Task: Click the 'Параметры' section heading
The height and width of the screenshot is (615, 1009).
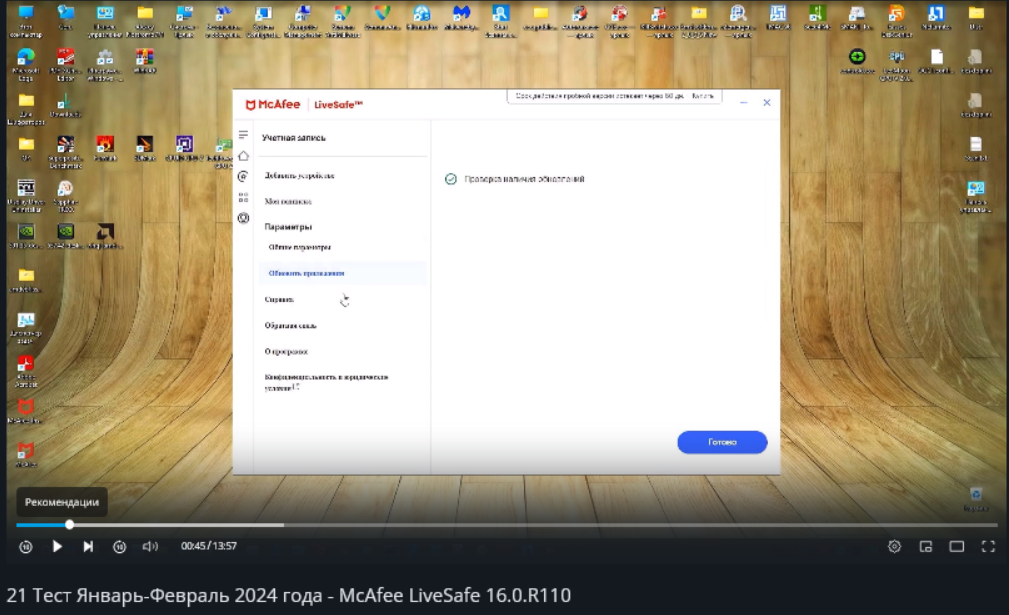Action: coord(288,226)
